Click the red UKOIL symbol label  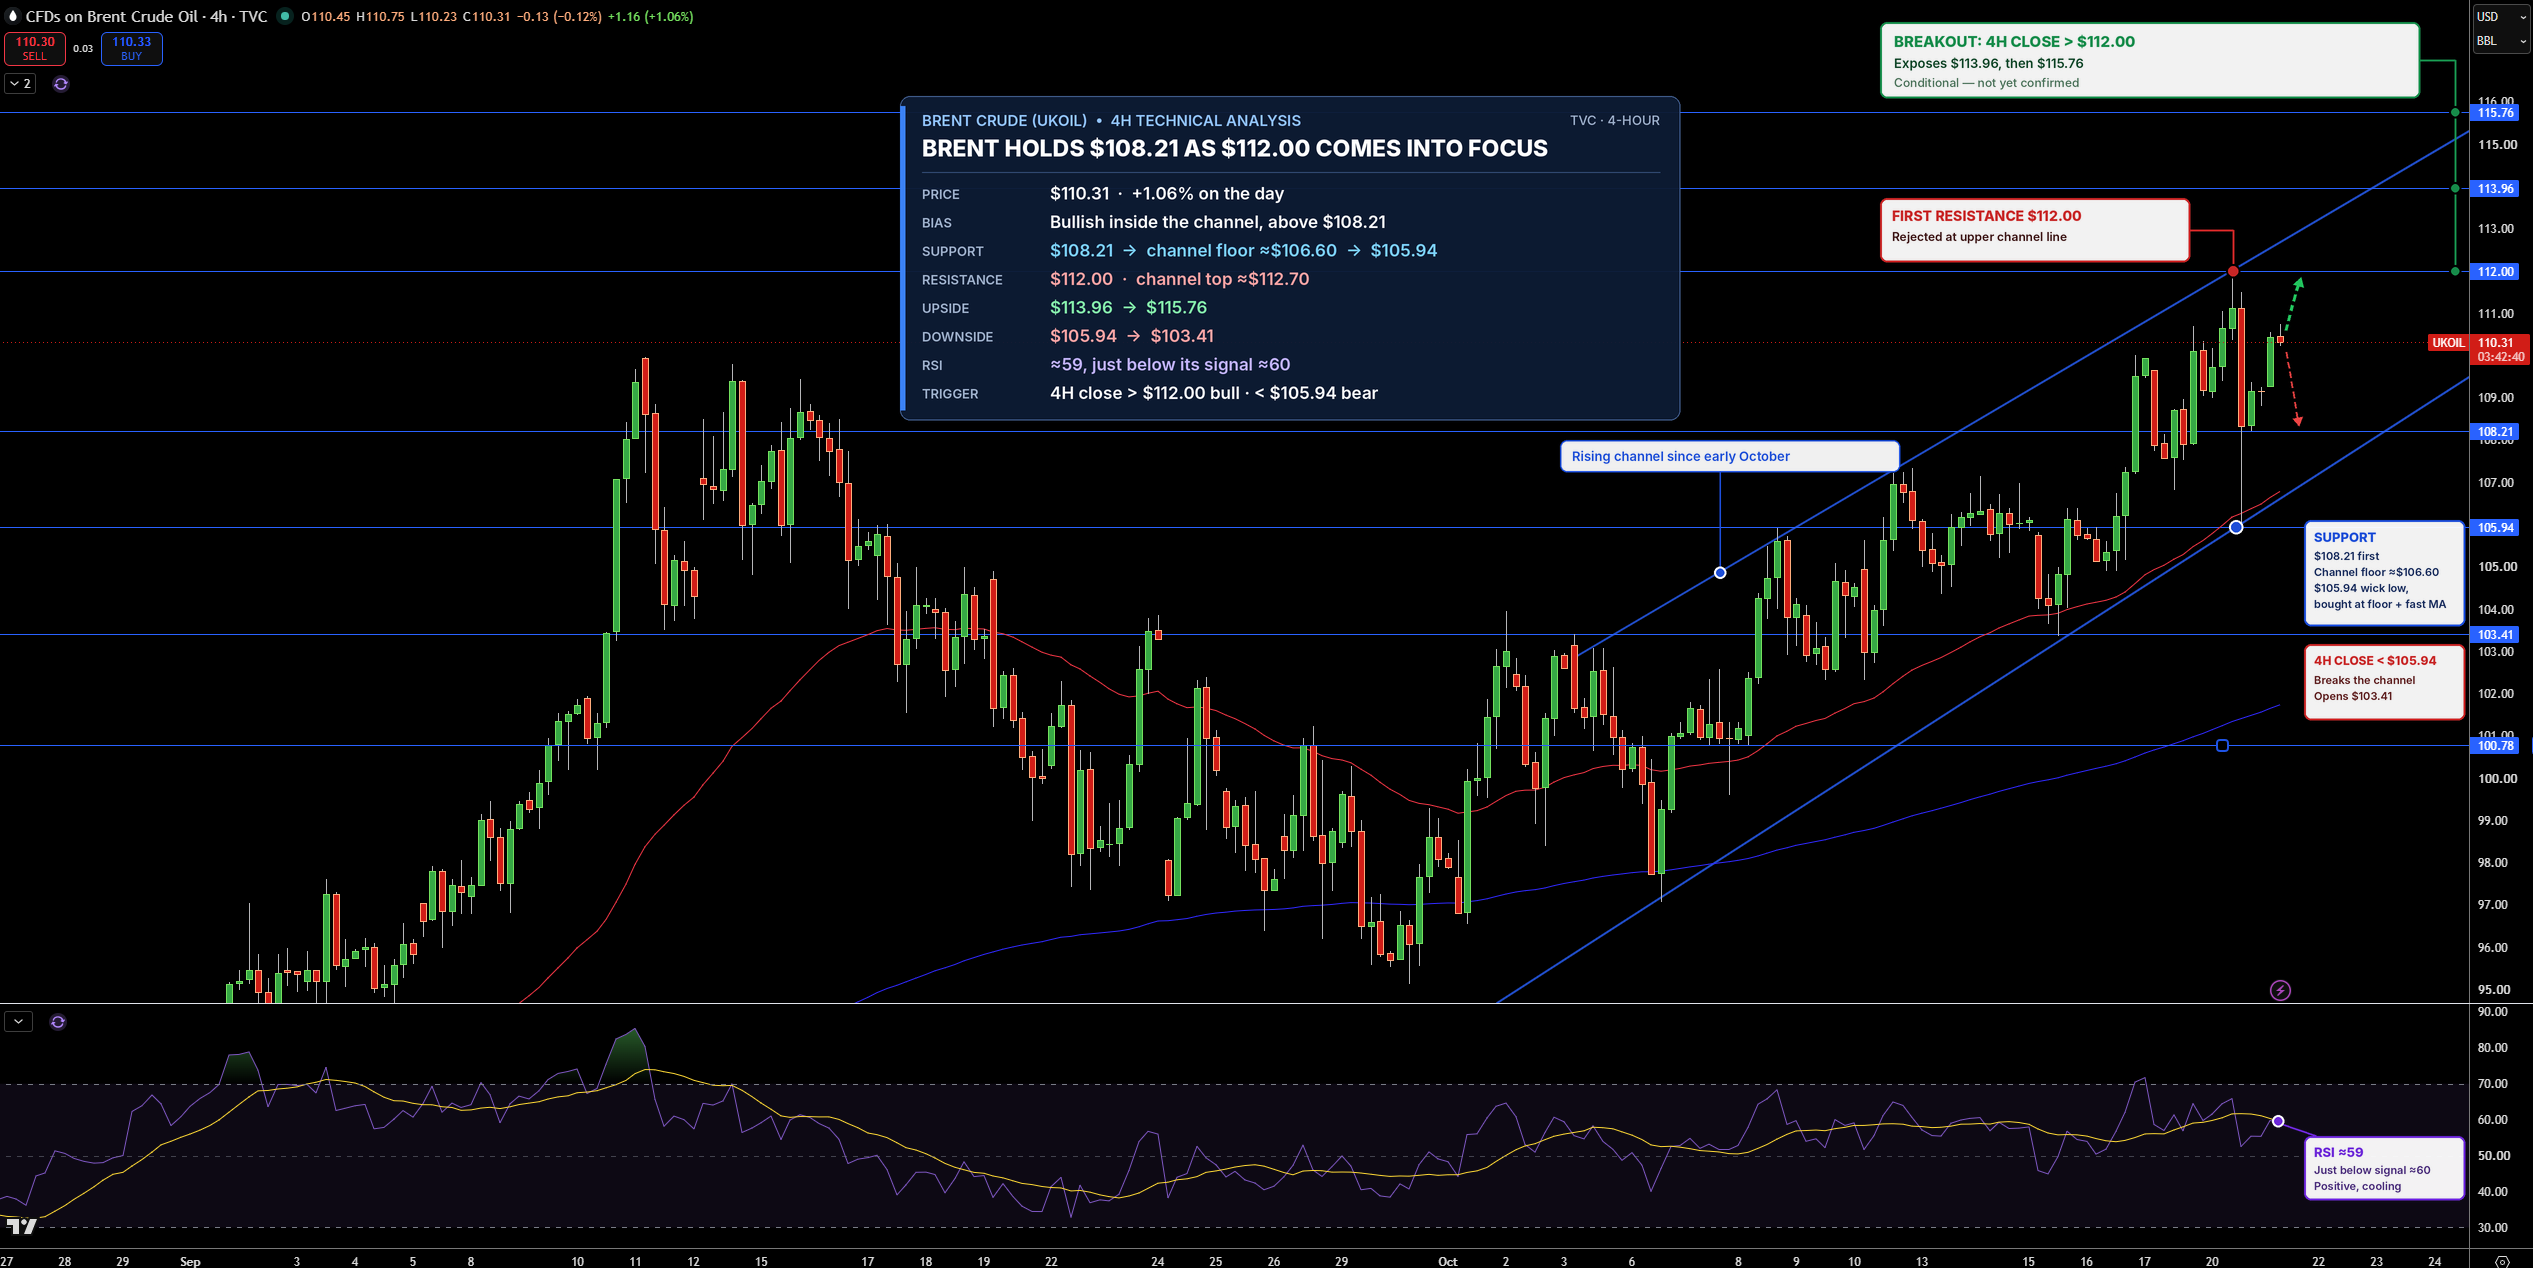click(x=2448, y=343)
